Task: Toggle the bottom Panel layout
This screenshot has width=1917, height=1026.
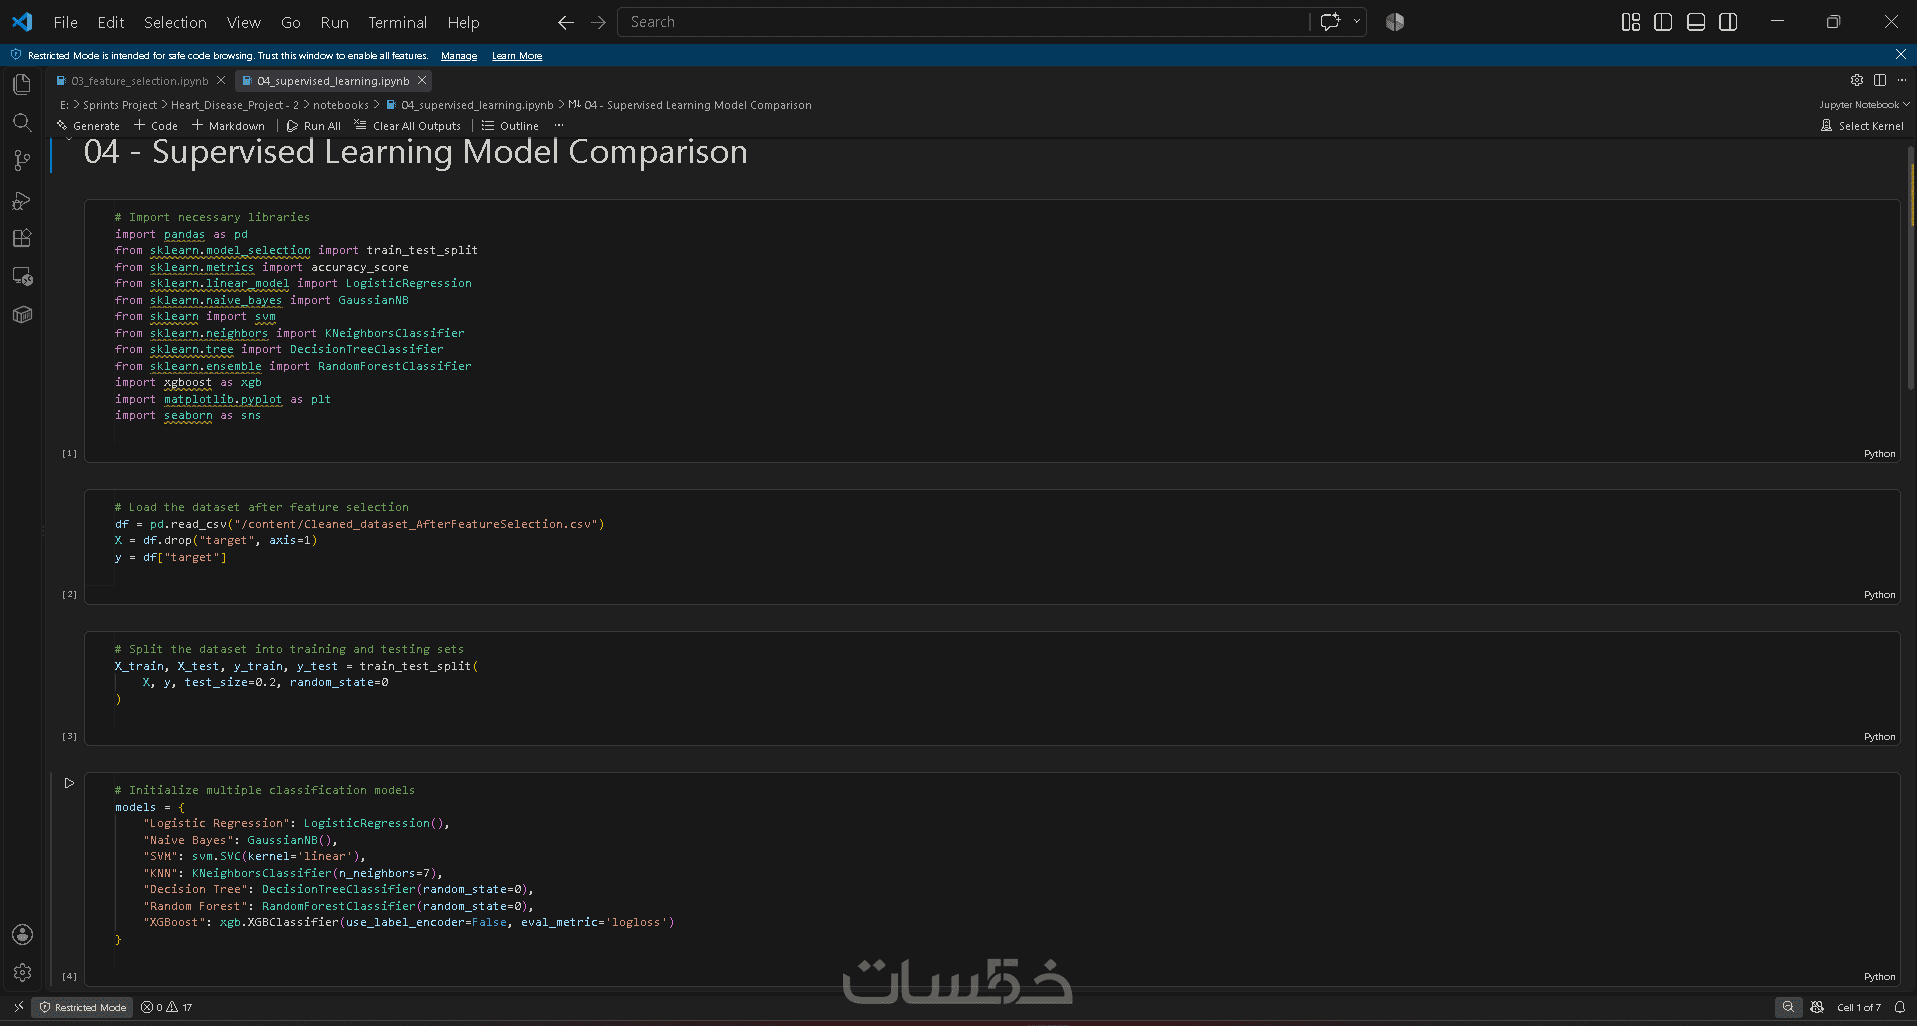Action: pyautogui.click(x=1696, y=22)
